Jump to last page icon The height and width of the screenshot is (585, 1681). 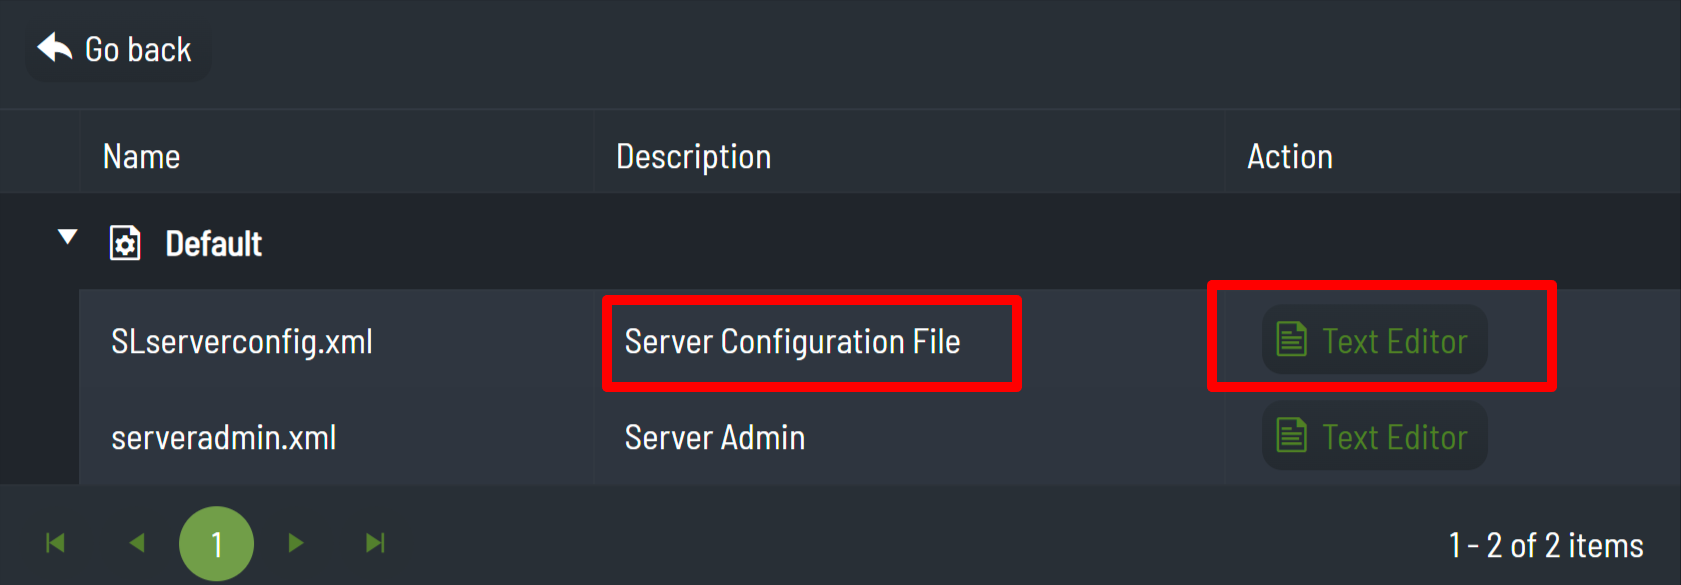[x=375, y=543]
